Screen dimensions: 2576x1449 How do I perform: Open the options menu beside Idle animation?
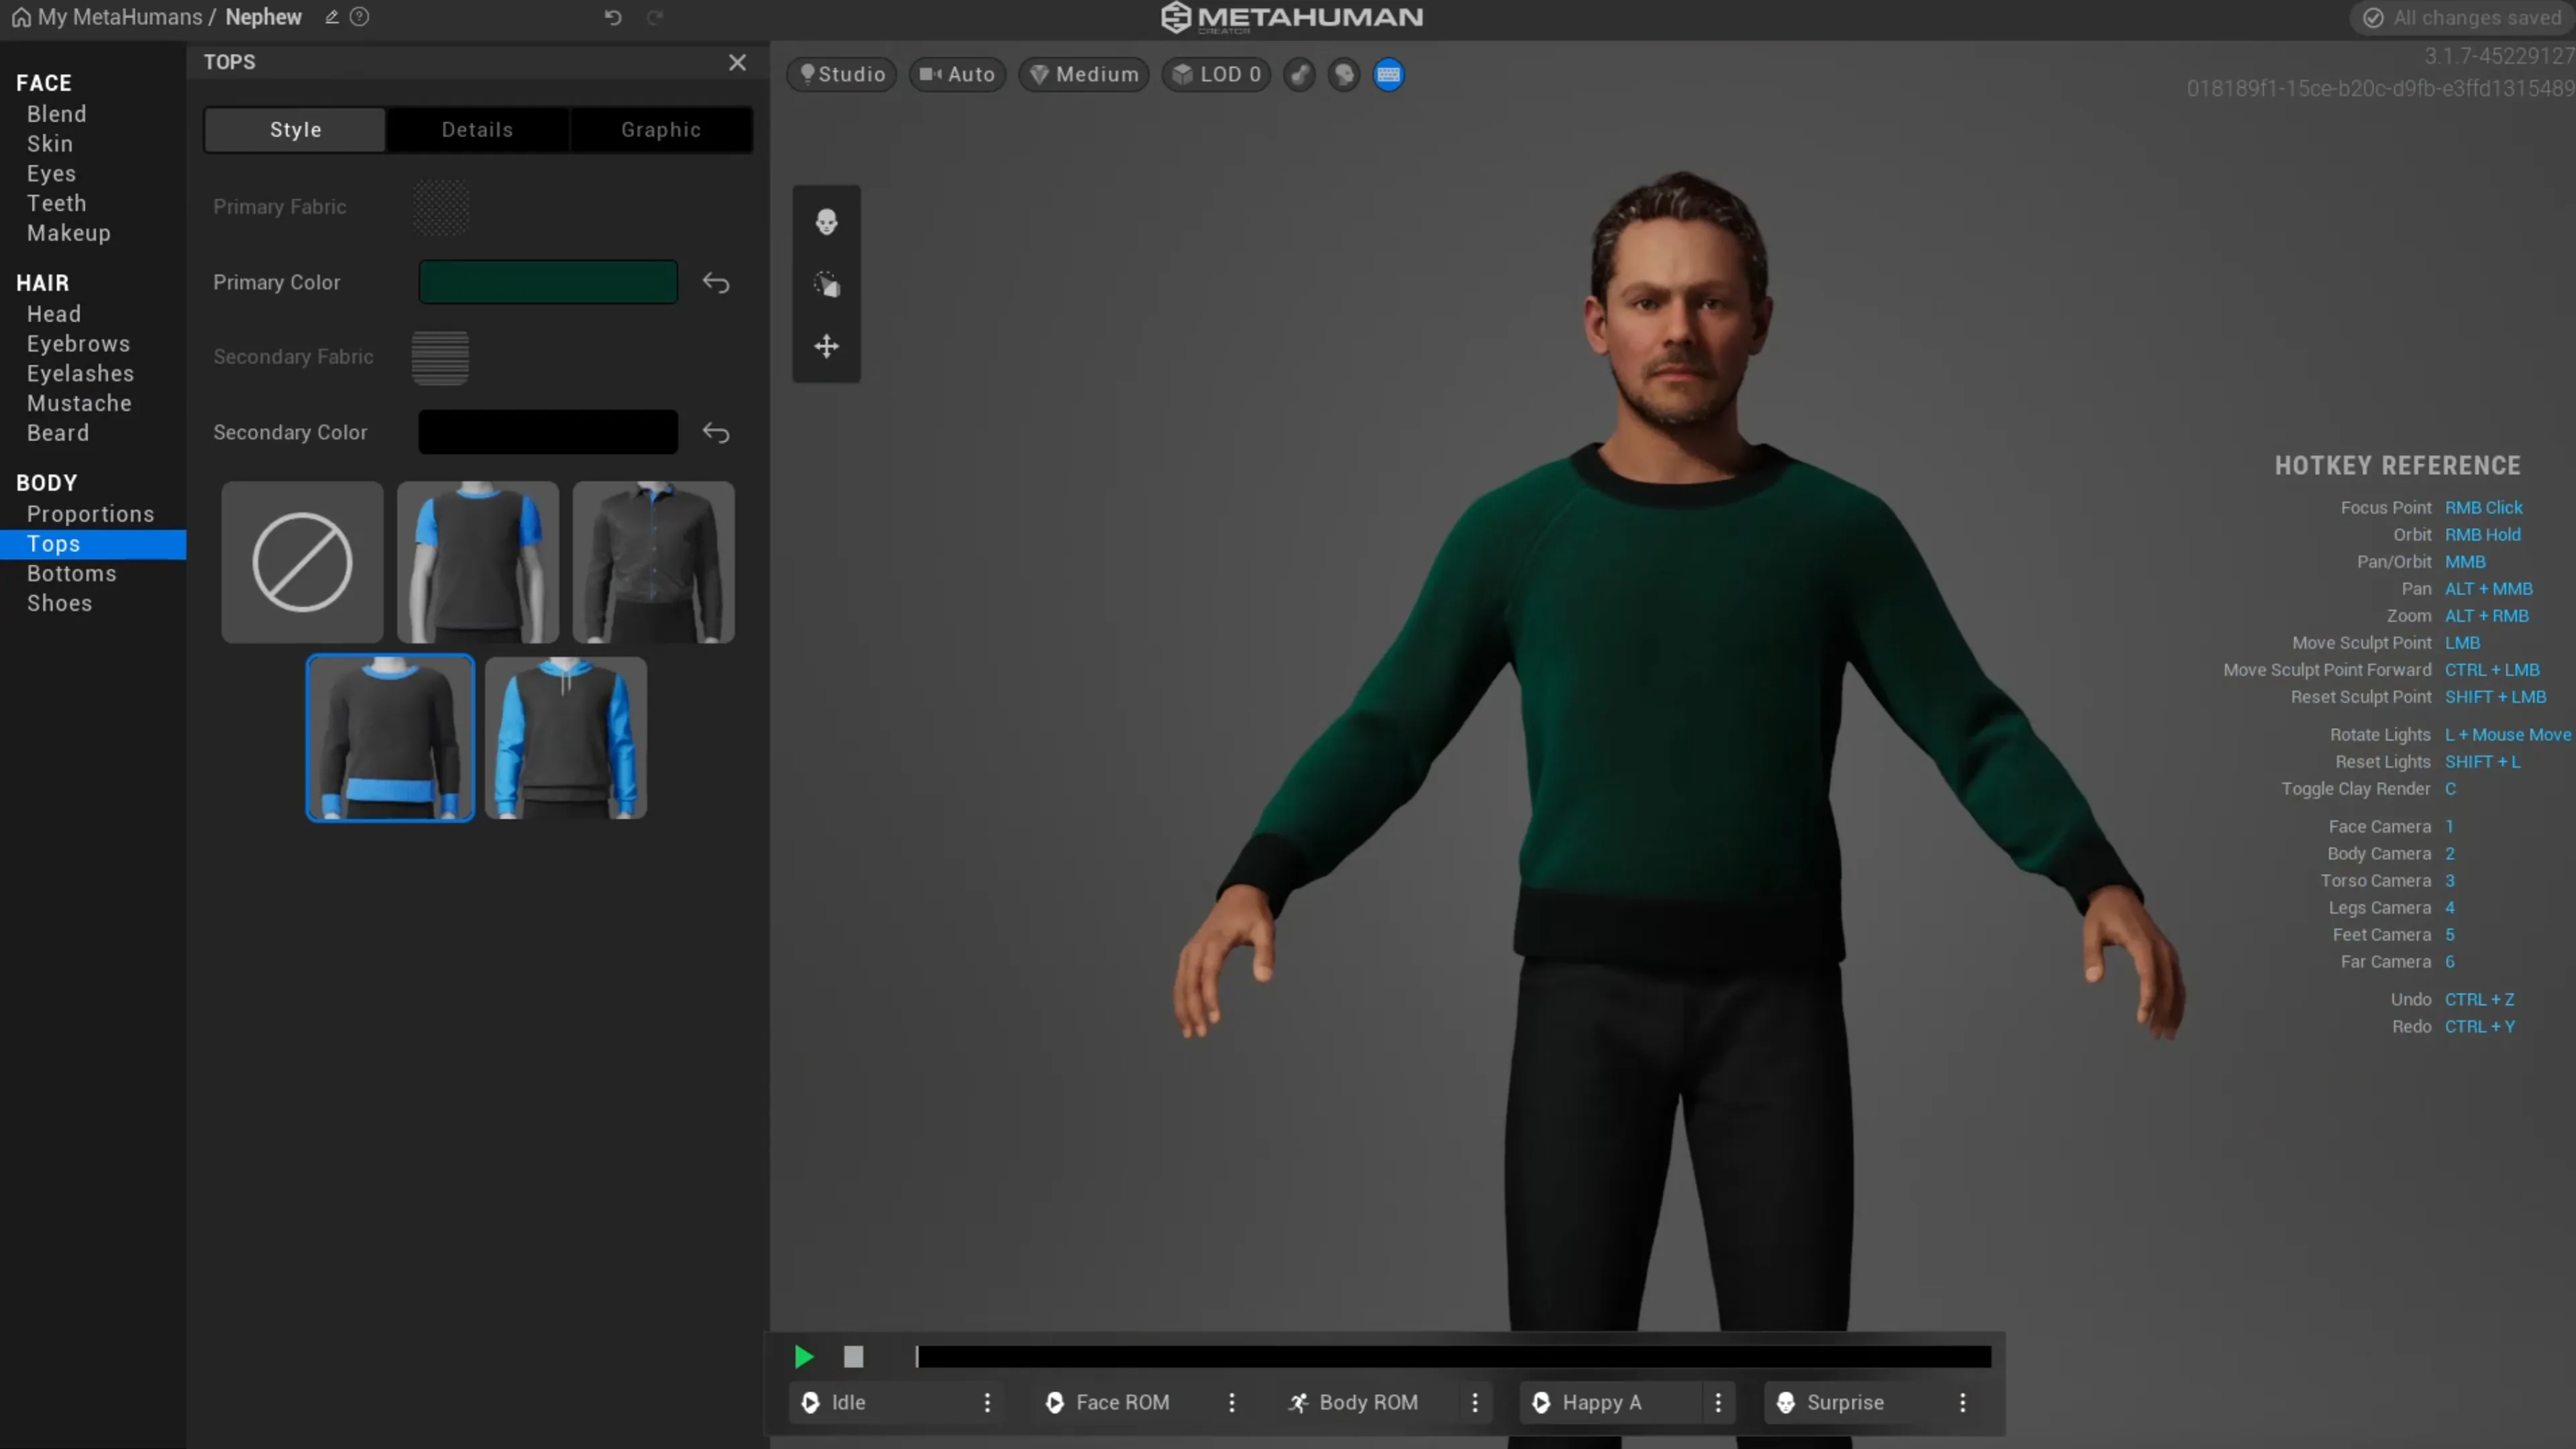(987, 1403)
